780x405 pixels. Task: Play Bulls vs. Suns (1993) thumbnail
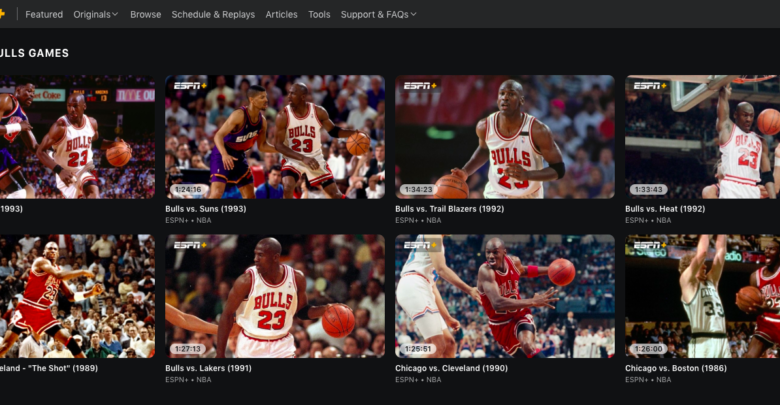pos(275,137)
